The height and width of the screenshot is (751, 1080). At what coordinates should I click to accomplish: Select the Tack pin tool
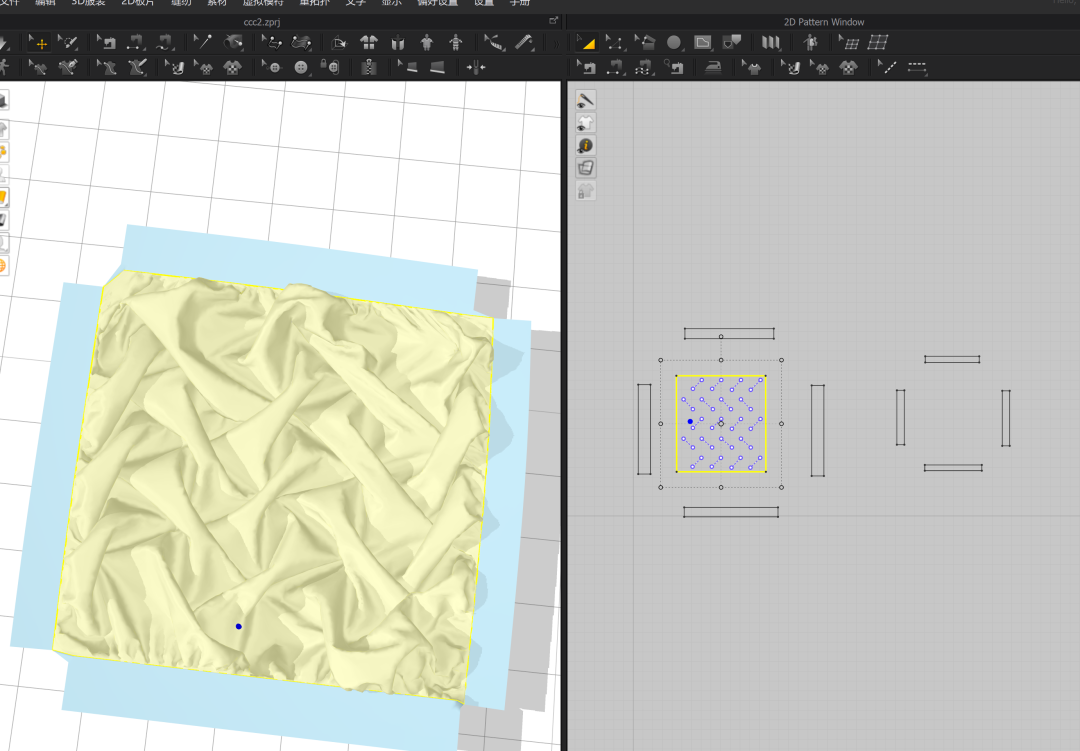point(202,43)
